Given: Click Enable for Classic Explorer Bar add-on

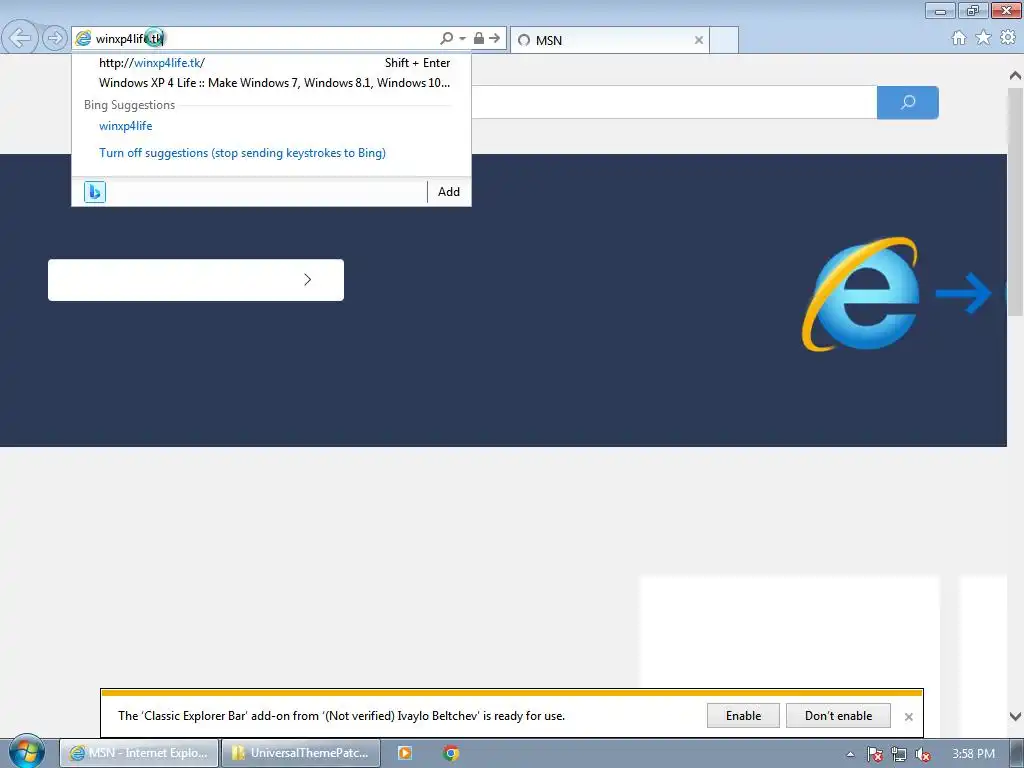Looking at the screenshot, I should [x=743, y=716].
